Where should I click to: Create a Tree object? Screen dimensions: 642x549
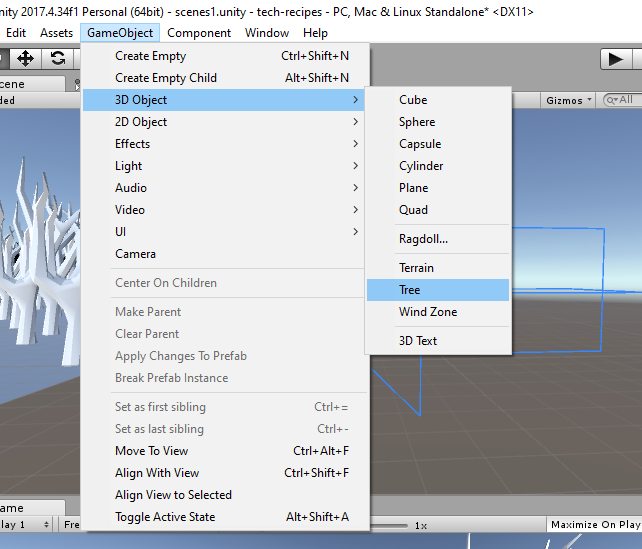[x=438, y=290]
